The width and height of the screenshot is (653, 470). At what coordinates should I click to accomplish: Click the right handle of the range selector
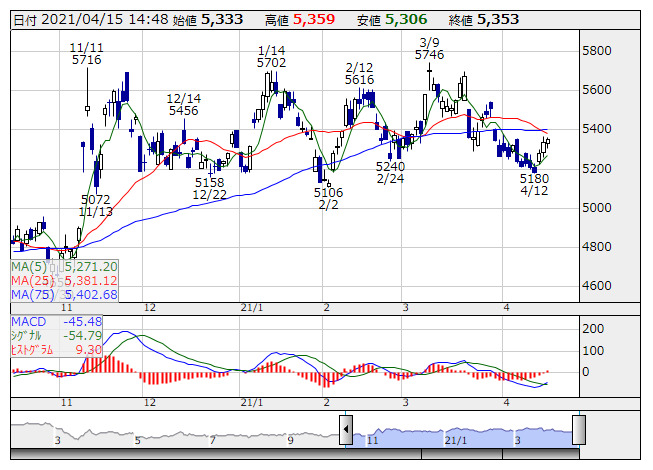(x=578, y=431)
